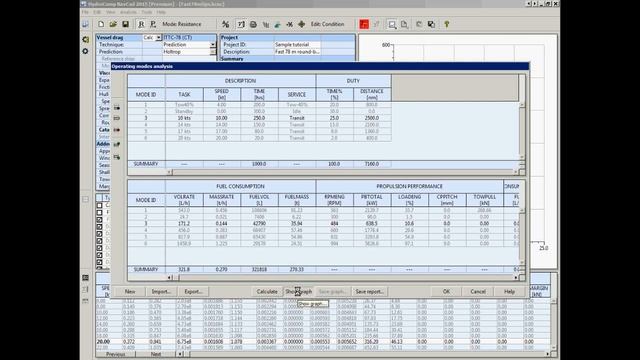Screen dimensions: 640x360
Task: Click the table icon left of results grid
Action: [85, 278]
